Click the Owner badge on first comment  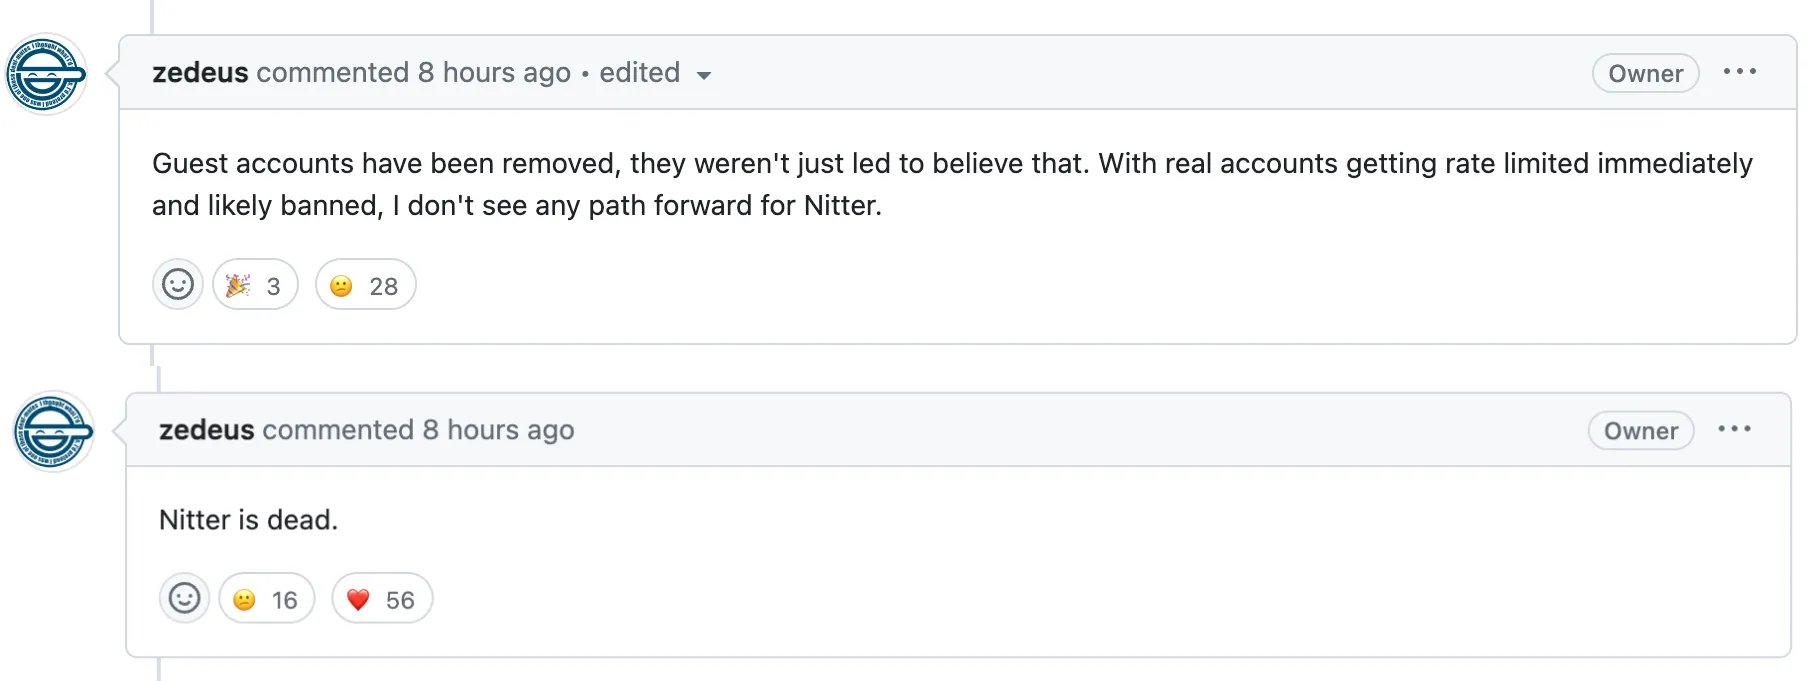pyautogui.click(x=1645, y=73)
